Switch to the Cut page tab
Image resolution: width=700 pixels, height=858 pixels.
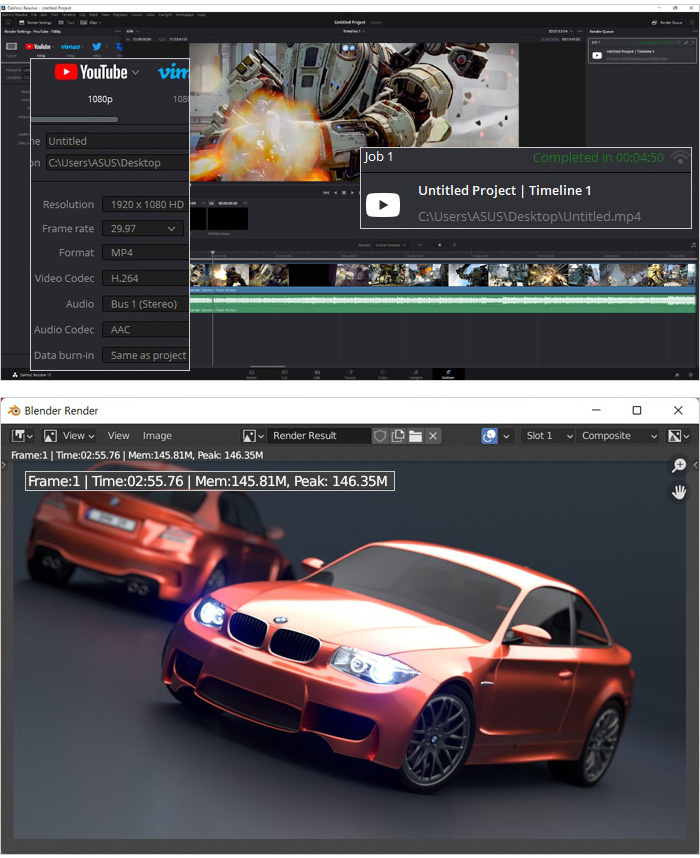284,375
